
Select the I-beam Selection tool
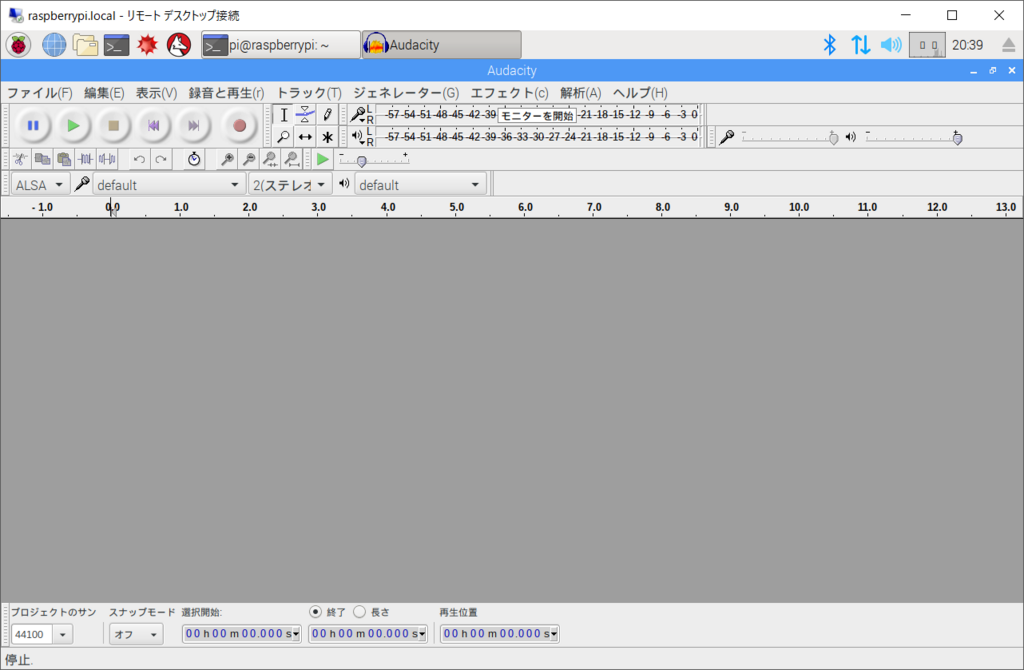[x=283, y=115]
